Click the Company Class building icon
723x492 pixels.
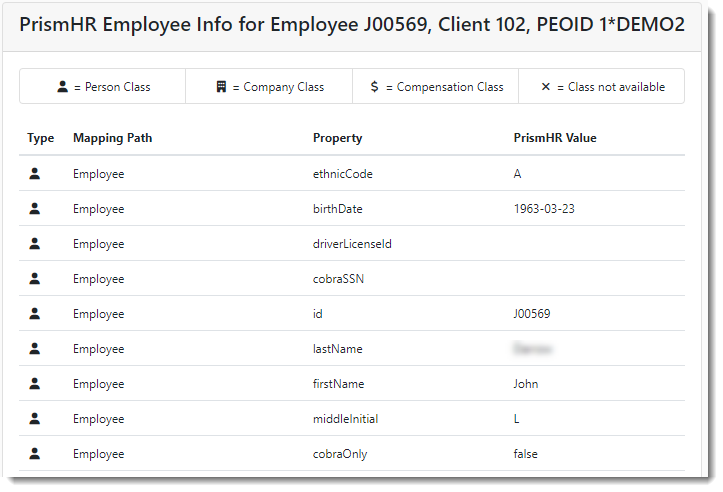[221, 87]
